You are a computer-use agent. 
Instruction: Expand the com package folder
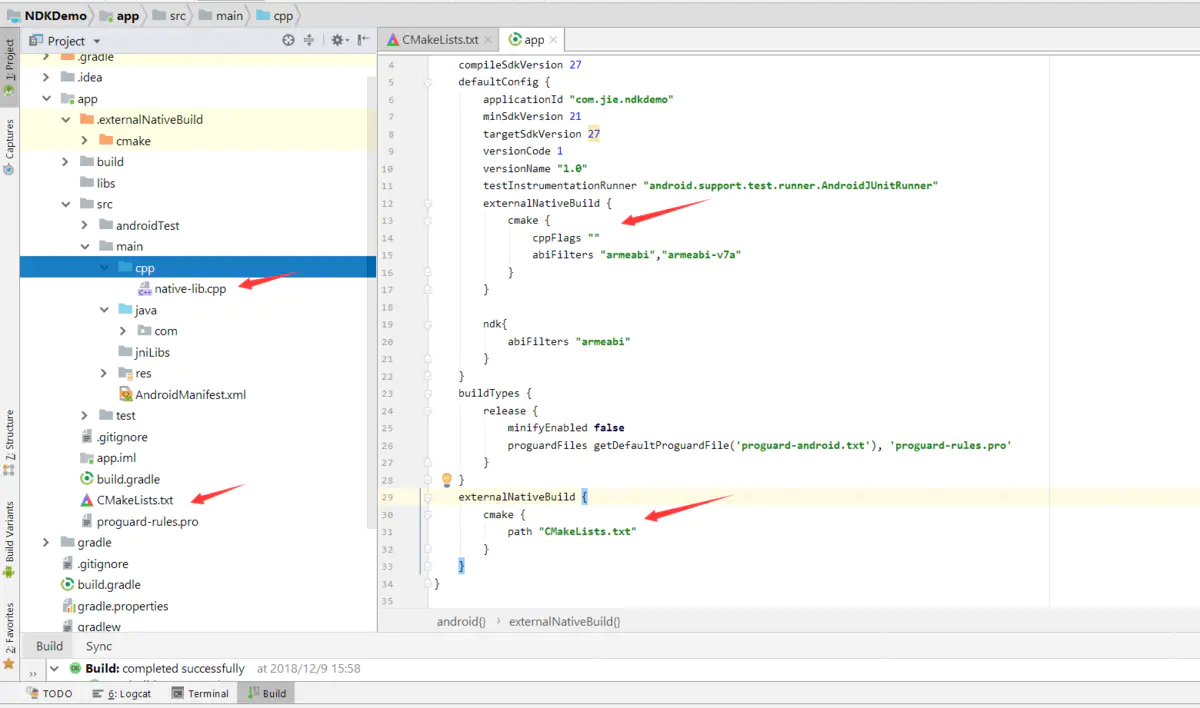point(123,331)
